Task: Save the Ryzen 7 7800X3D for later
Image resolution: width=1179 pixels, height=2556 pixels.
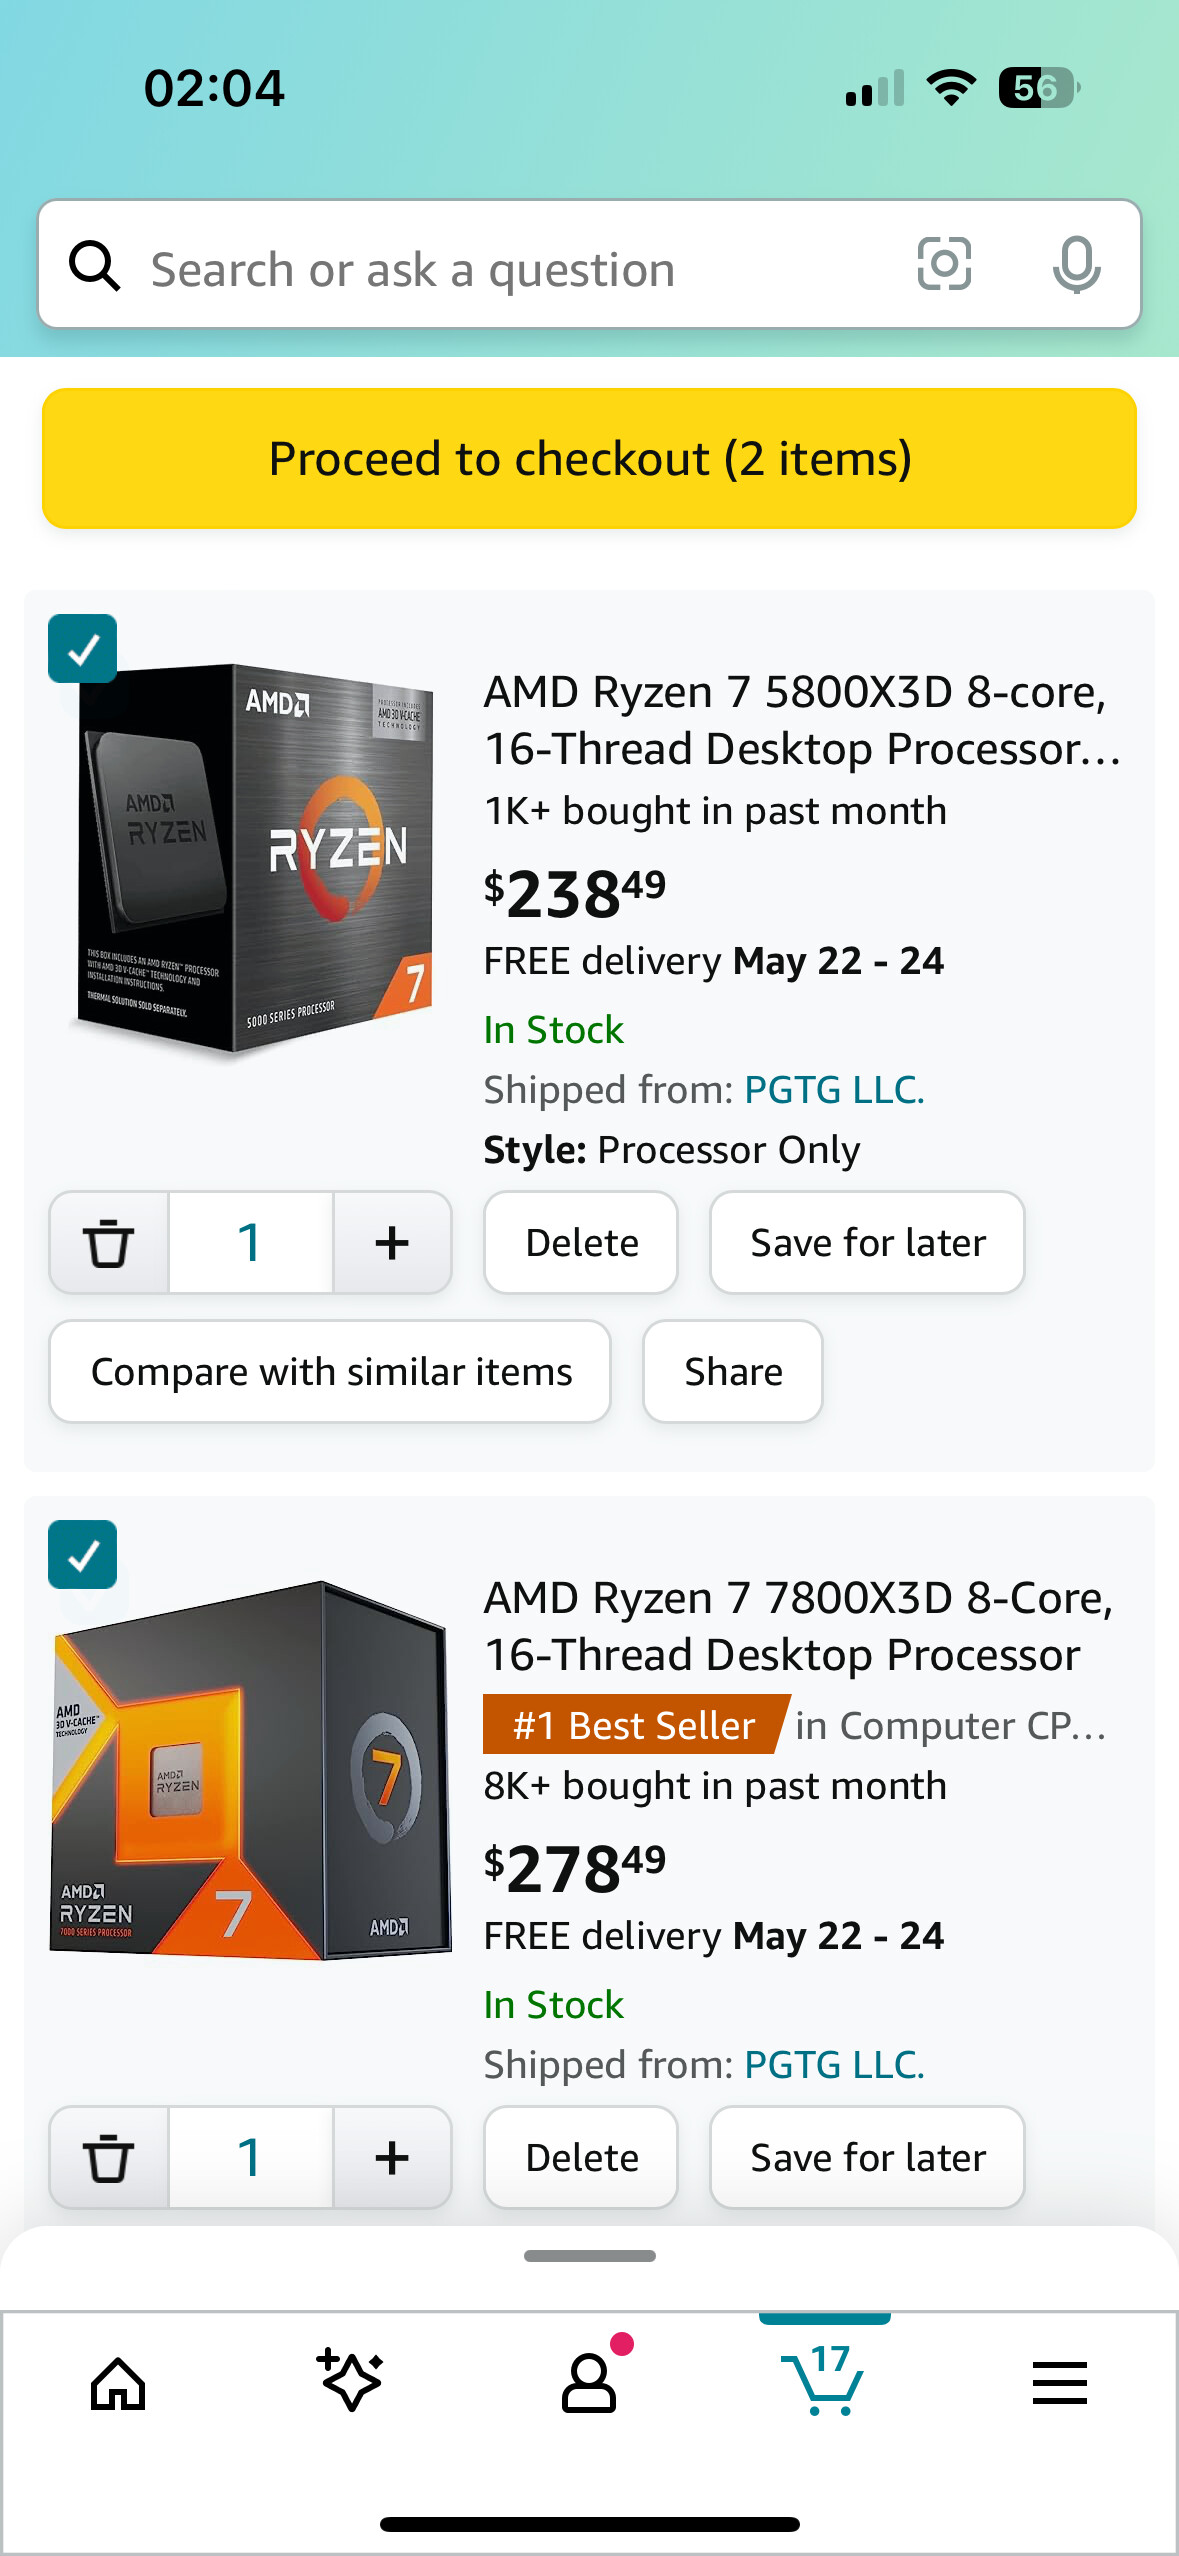Action: coord(867,2157)
